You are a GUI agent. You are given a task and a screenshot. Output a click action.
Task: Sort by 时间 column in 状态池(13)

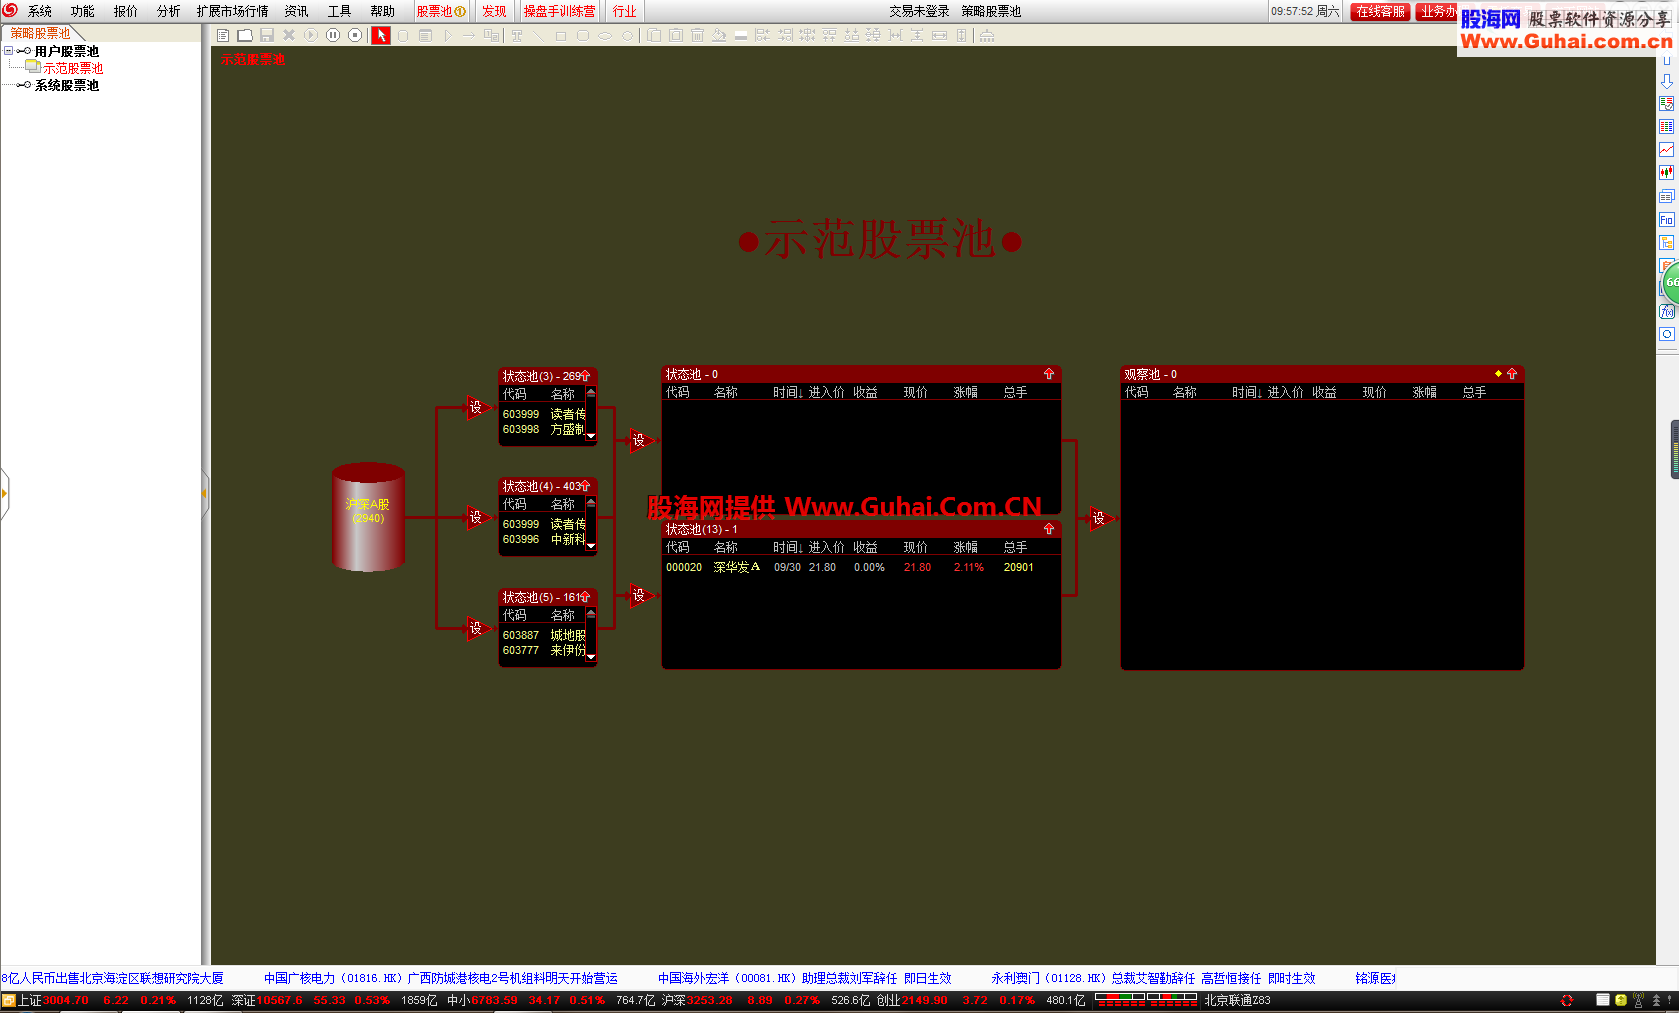(787, 547)
